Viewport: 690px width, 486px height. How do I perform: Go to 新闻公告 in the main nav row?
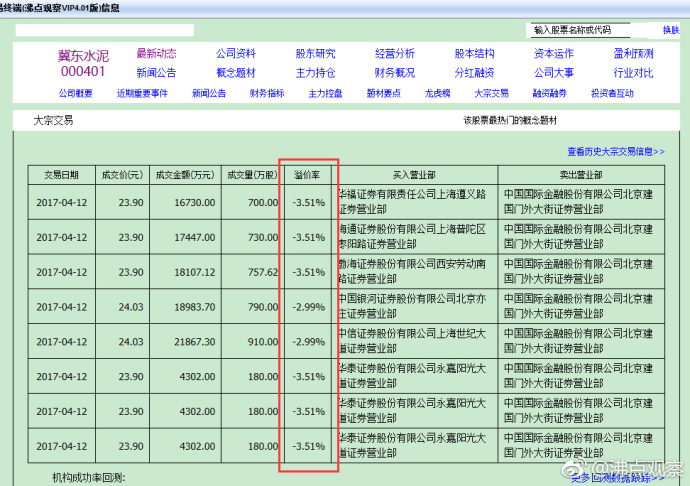(156, 73)
